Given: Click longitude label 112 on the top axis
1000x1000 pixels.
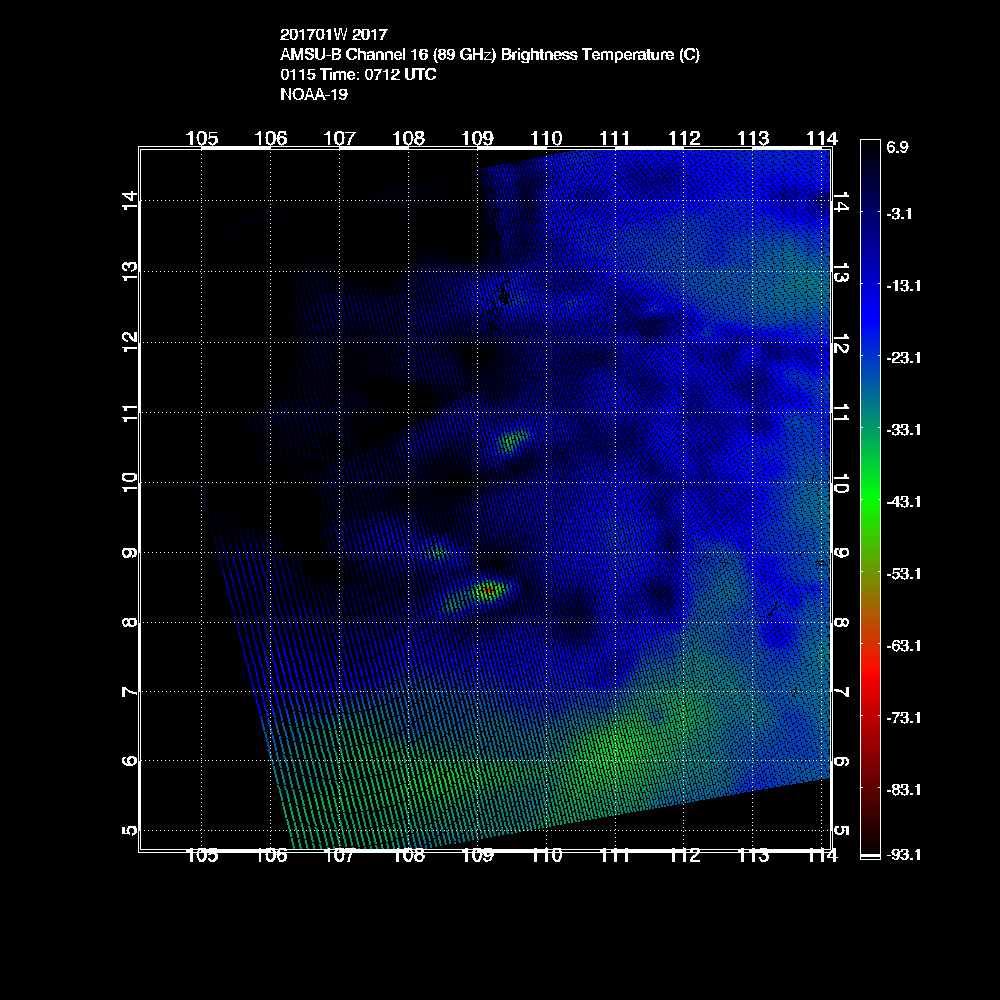Looking at the screenshot, I should [684, 138].
